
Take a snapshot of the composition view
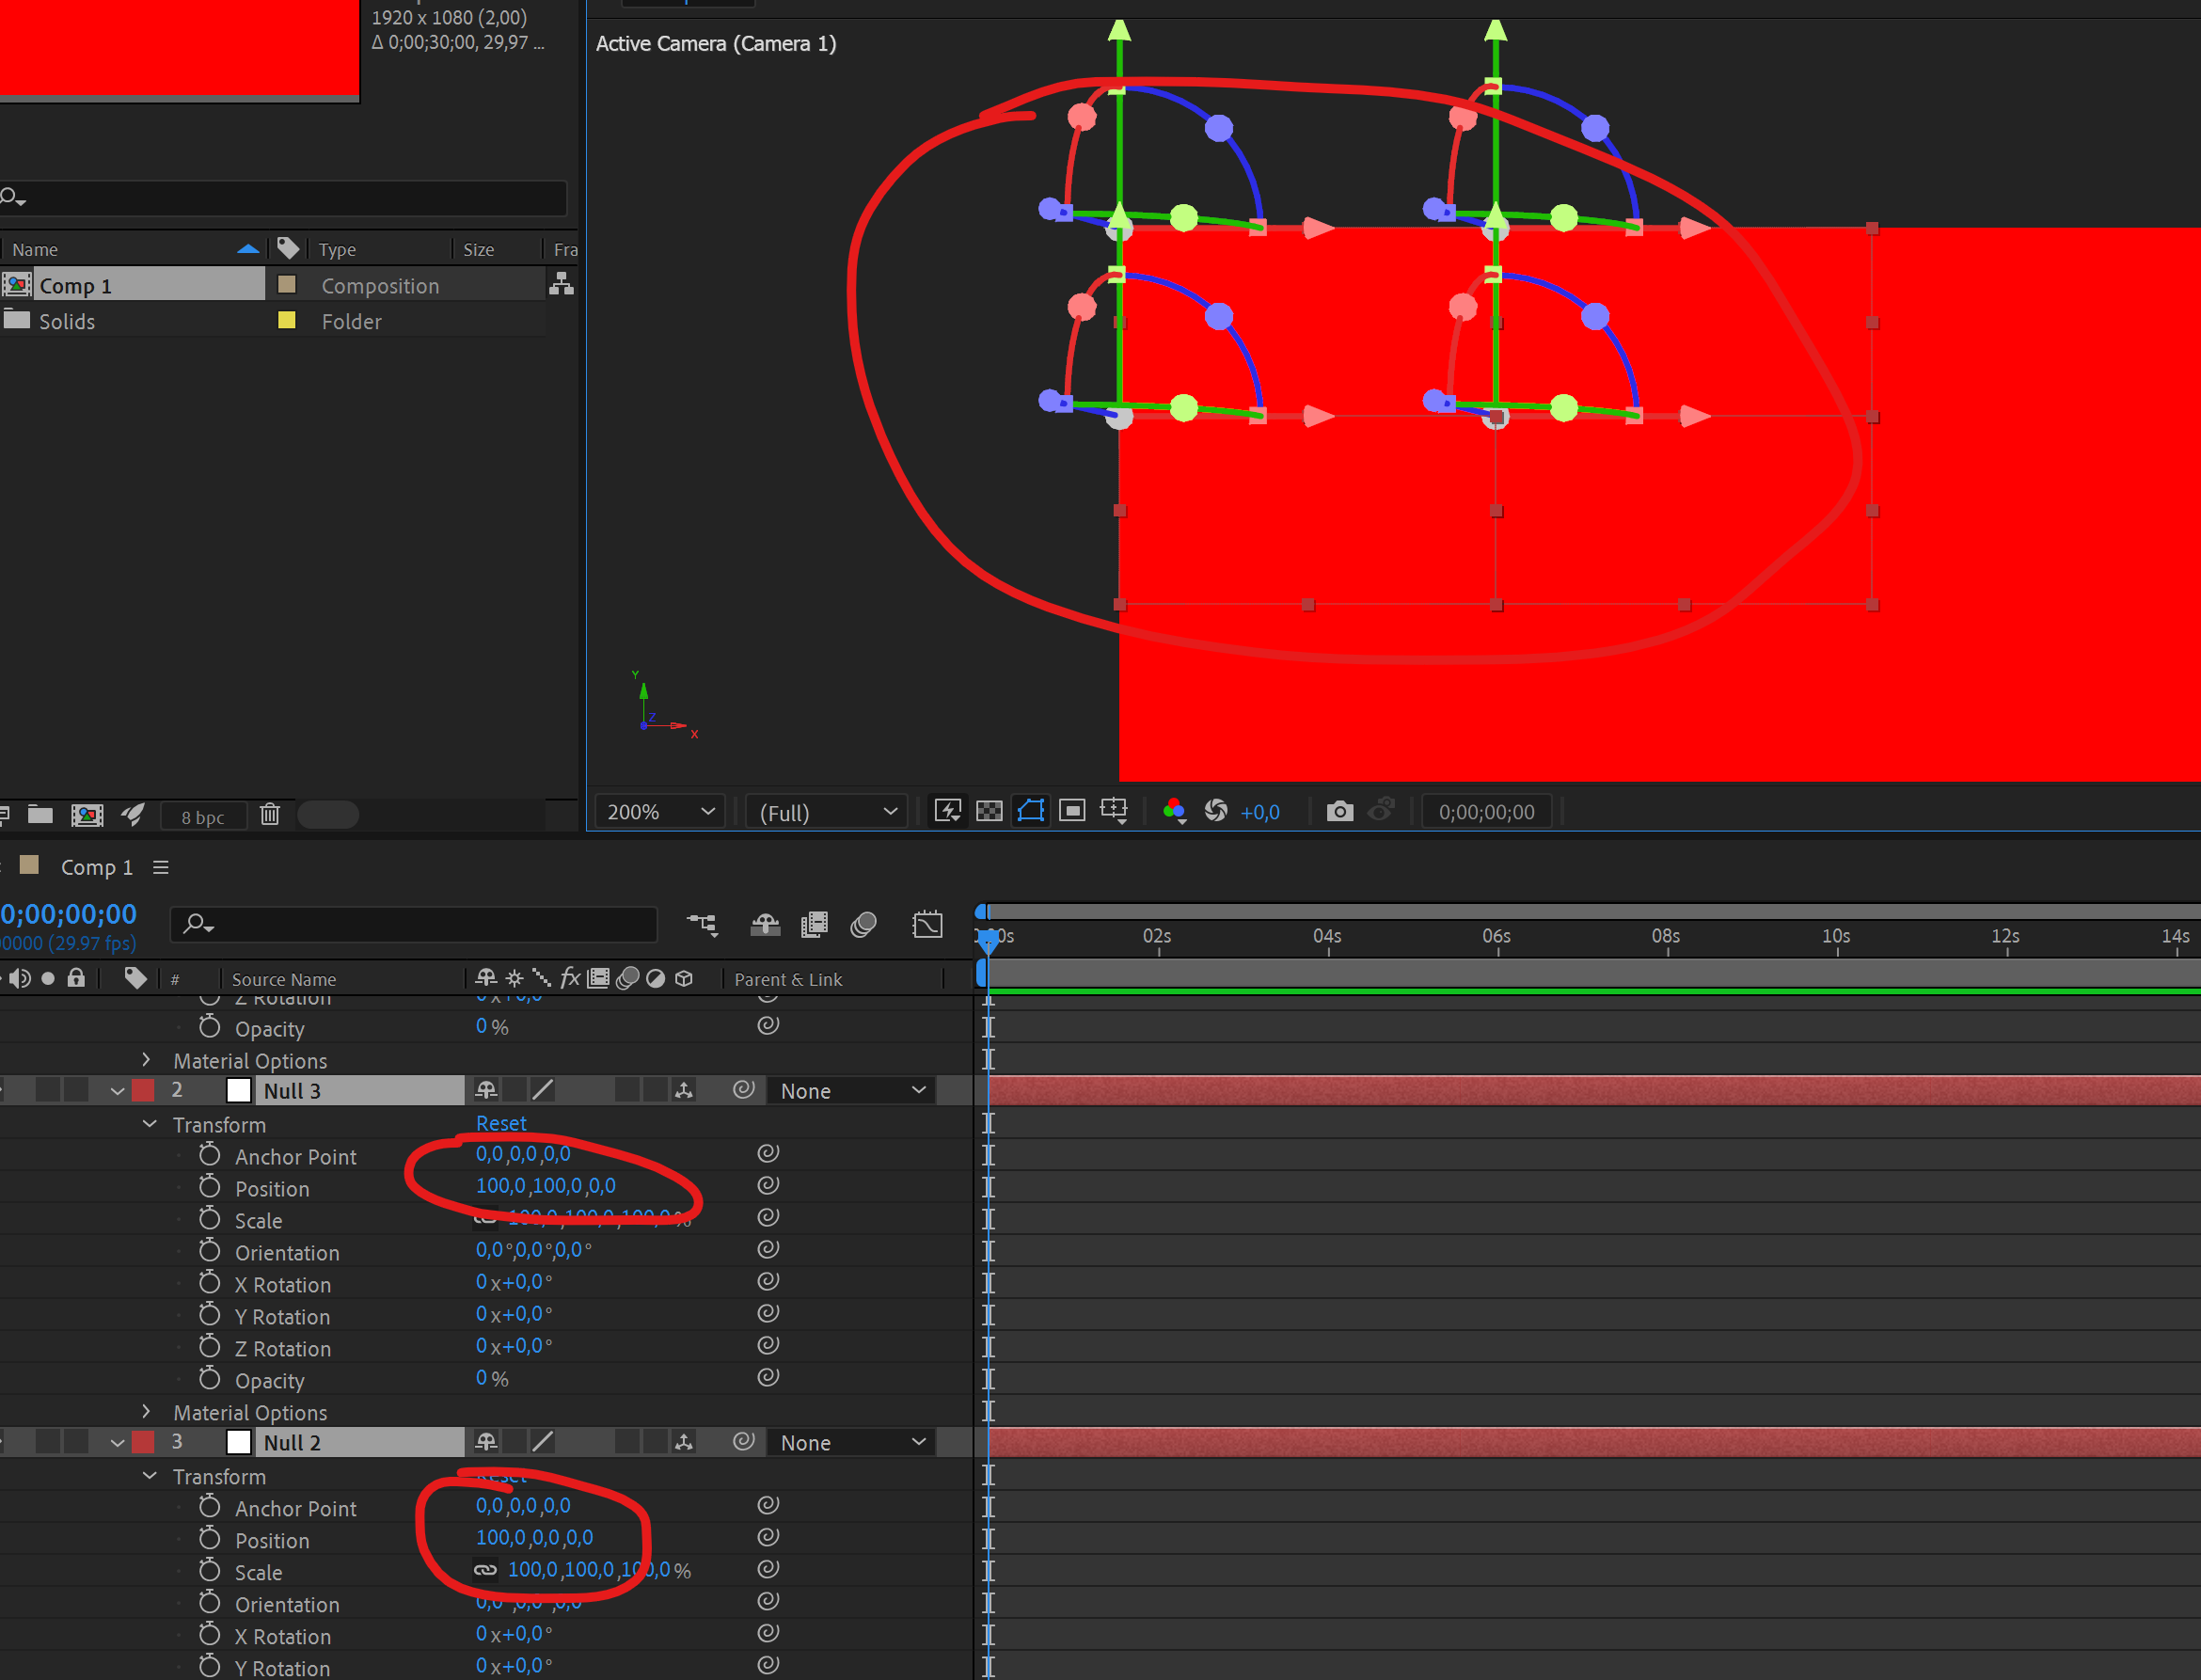click(1340, 811)
